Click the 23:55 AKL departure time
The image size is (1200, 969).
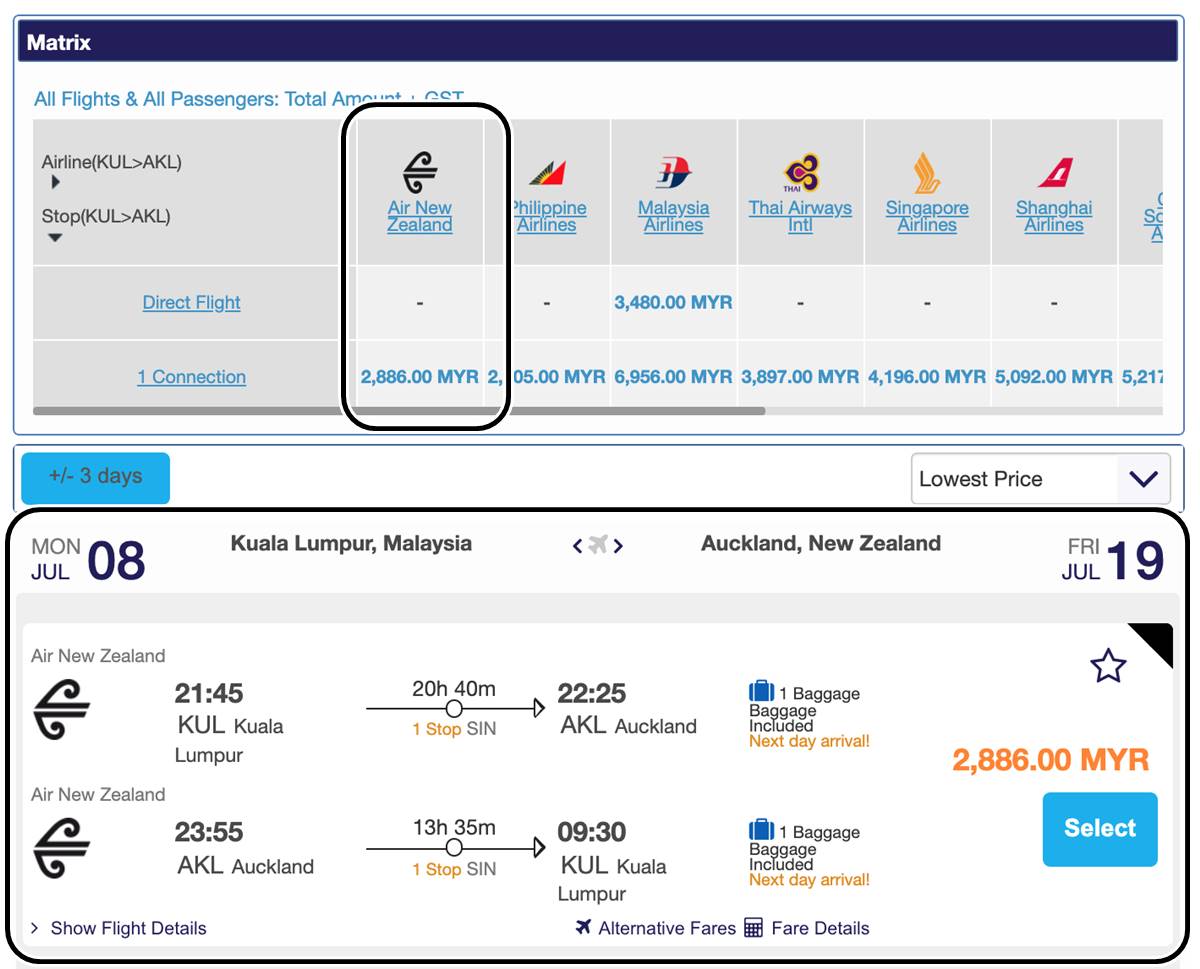coord(209,832)
